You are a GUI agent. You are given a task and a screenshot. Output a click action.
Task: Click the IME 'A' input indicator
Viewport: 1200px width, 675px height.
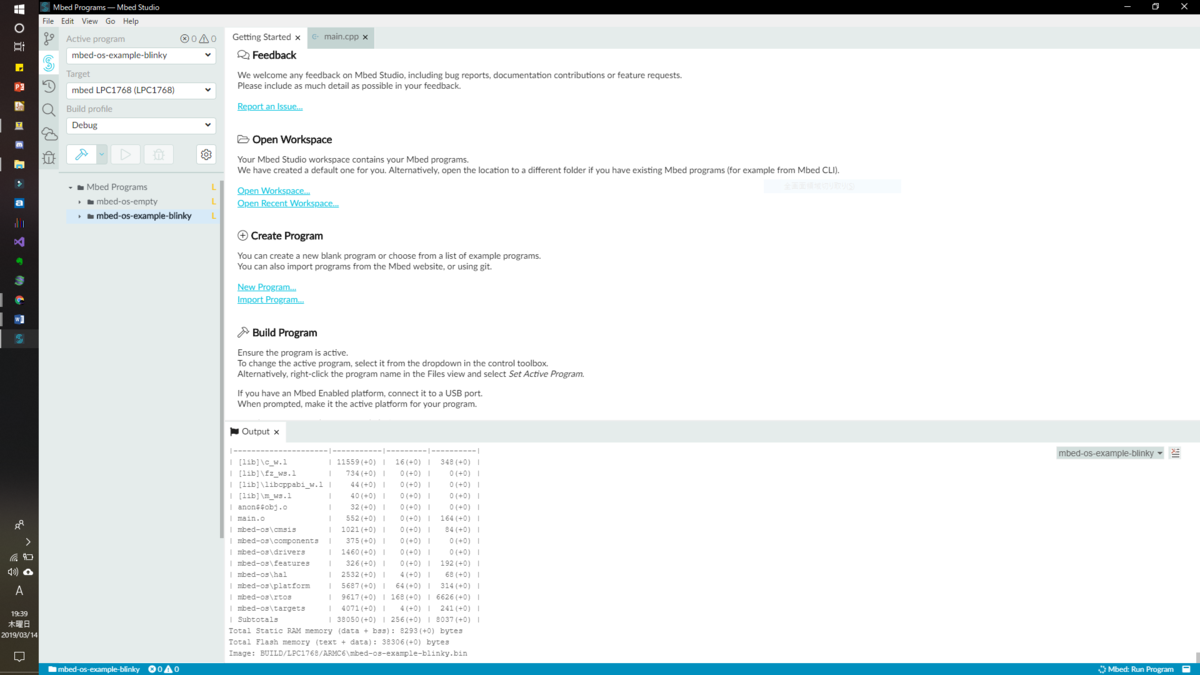coord(19,591)
